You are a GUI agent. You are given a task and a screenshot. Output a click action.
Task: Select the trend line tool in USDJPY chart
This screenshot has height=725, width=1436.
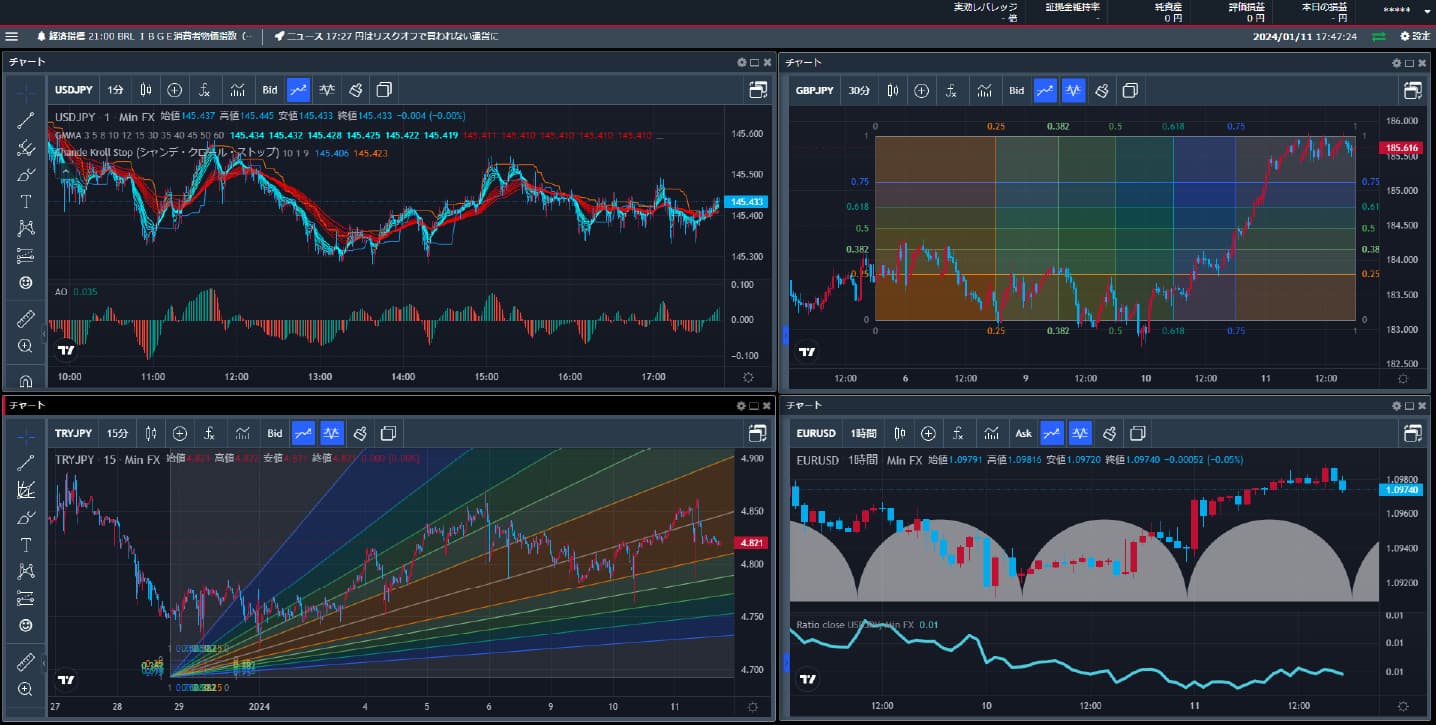coord(26,121)
